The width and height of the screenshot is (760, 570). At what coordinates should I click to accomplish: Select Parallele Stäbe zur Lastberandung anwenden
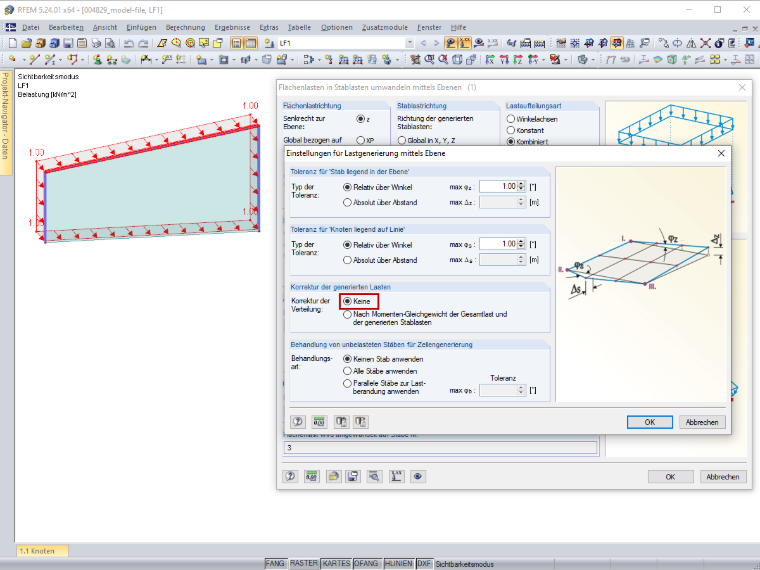tap(347, 383)
